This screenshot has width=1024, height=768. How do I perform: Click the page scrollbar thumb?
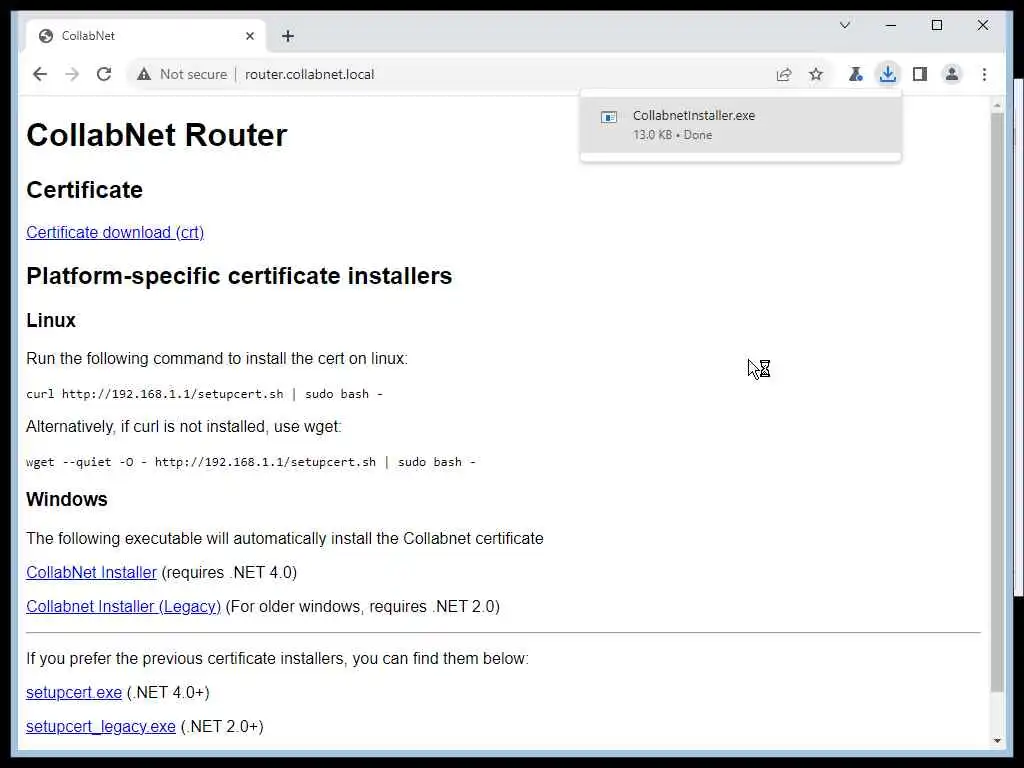[x=997, y=402]
